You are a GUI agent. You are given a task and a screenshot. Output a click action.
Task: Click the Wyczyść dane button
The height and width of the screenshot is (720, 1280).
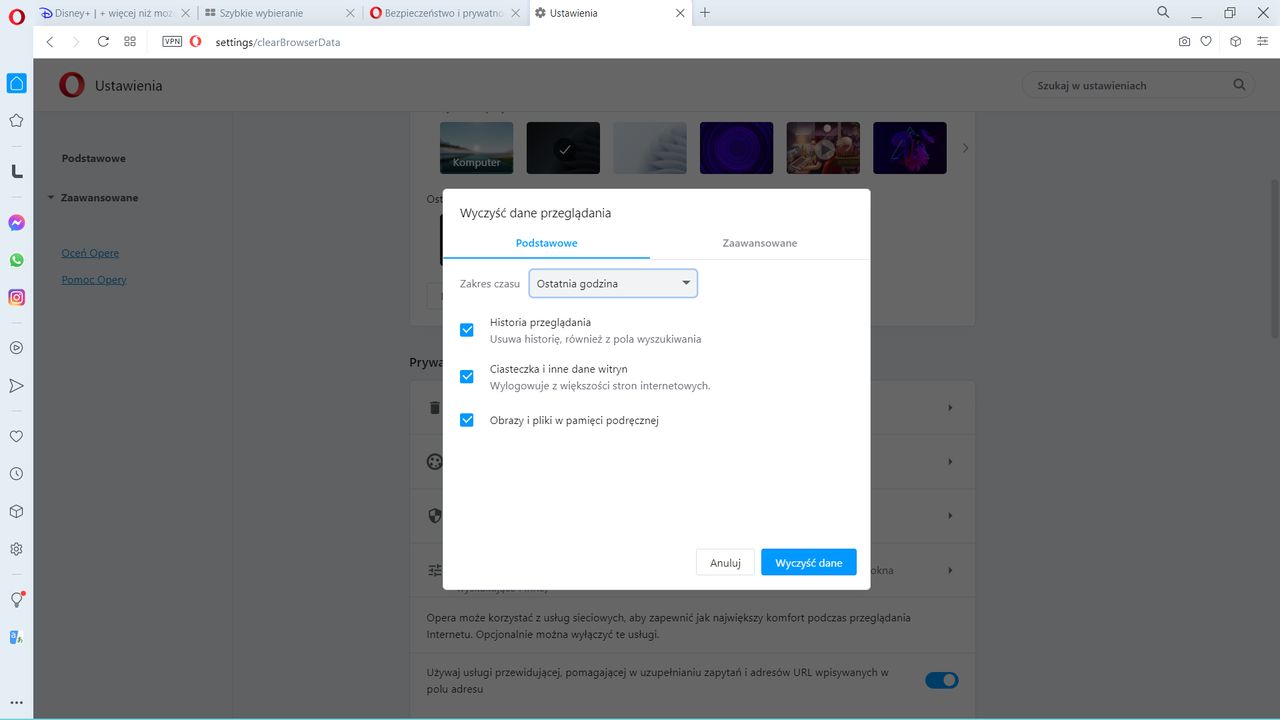tap(809, 563)
